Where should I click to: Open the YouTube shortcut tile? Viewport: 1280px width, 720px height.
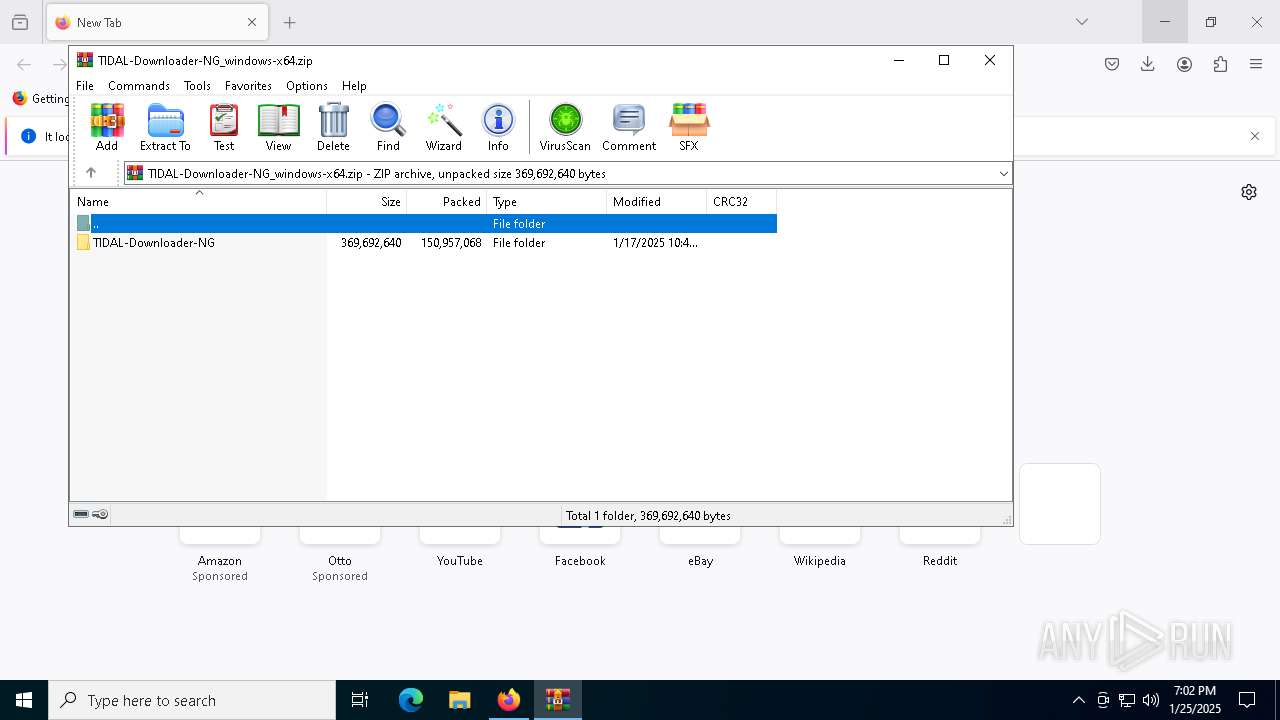coord(460,548)
